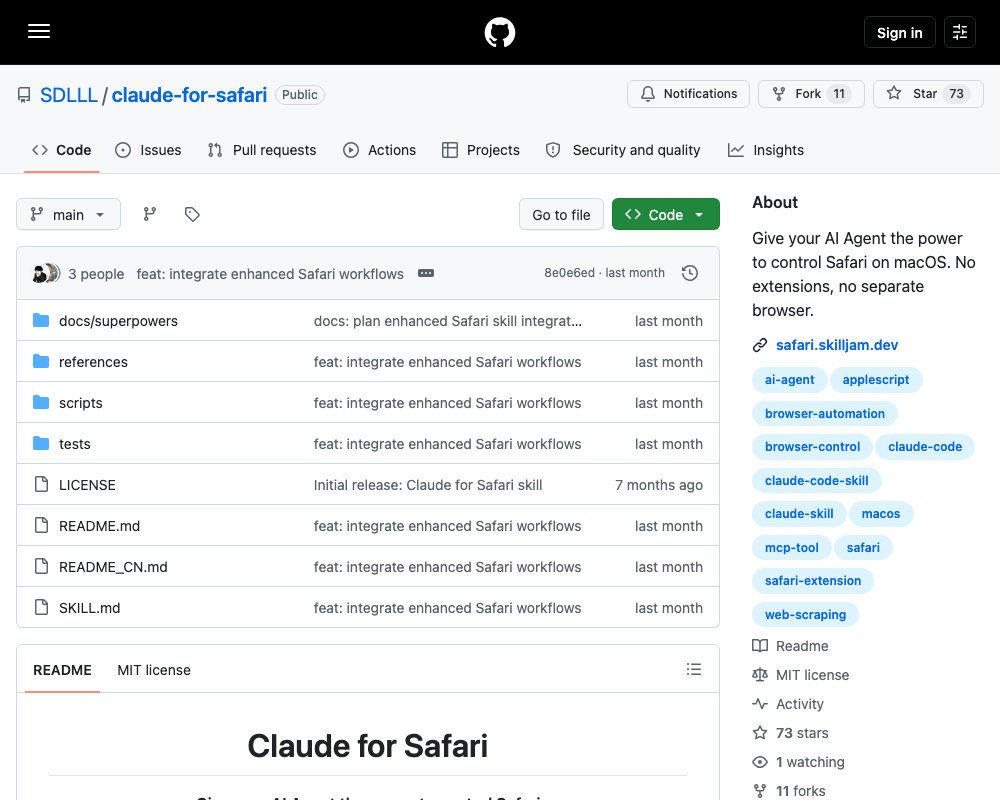Open 'Initial release: Claude for Safari skill' commit
Image resolution: width=1000 pixels, height=800 pixels.
coord(428,485)
